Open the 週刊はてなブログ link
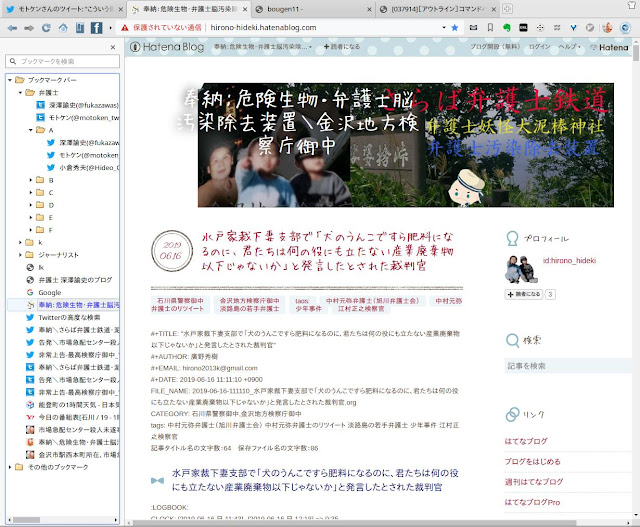This screenshot has height=527, width=640. tap(534, 482)
